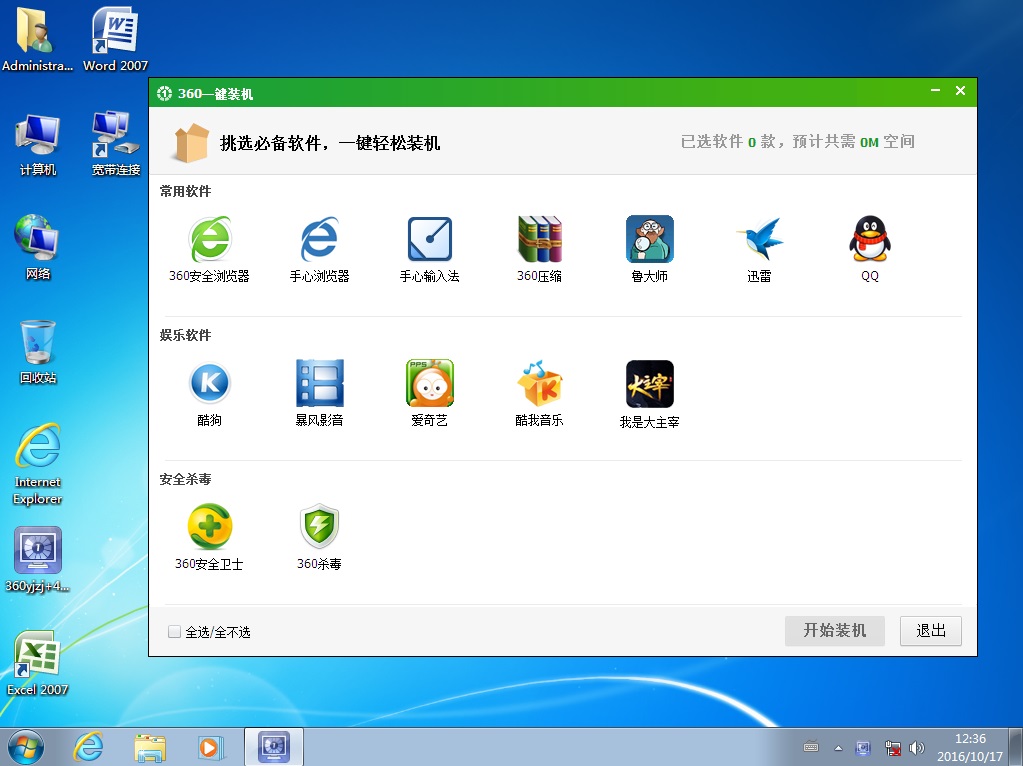The image size is (1023, 766).
Task: Select the 暴风影音 player icon
Action: point(319,384)
